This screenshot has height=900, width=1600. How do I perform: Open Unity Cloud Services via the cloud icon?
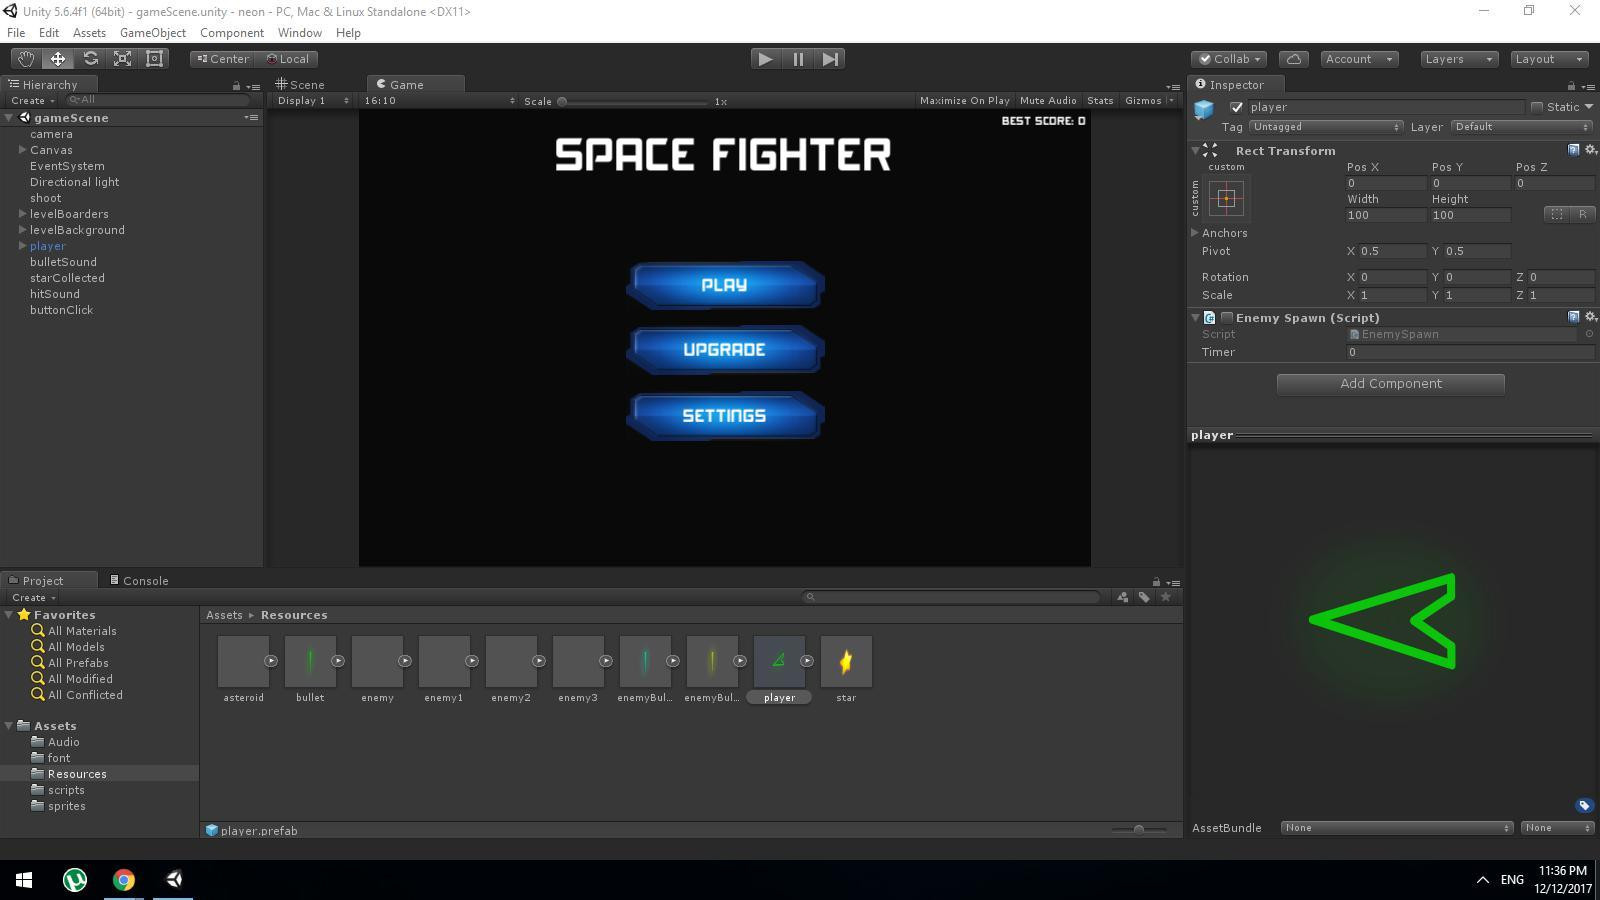pyautogui.click(x=1293, y=59)
